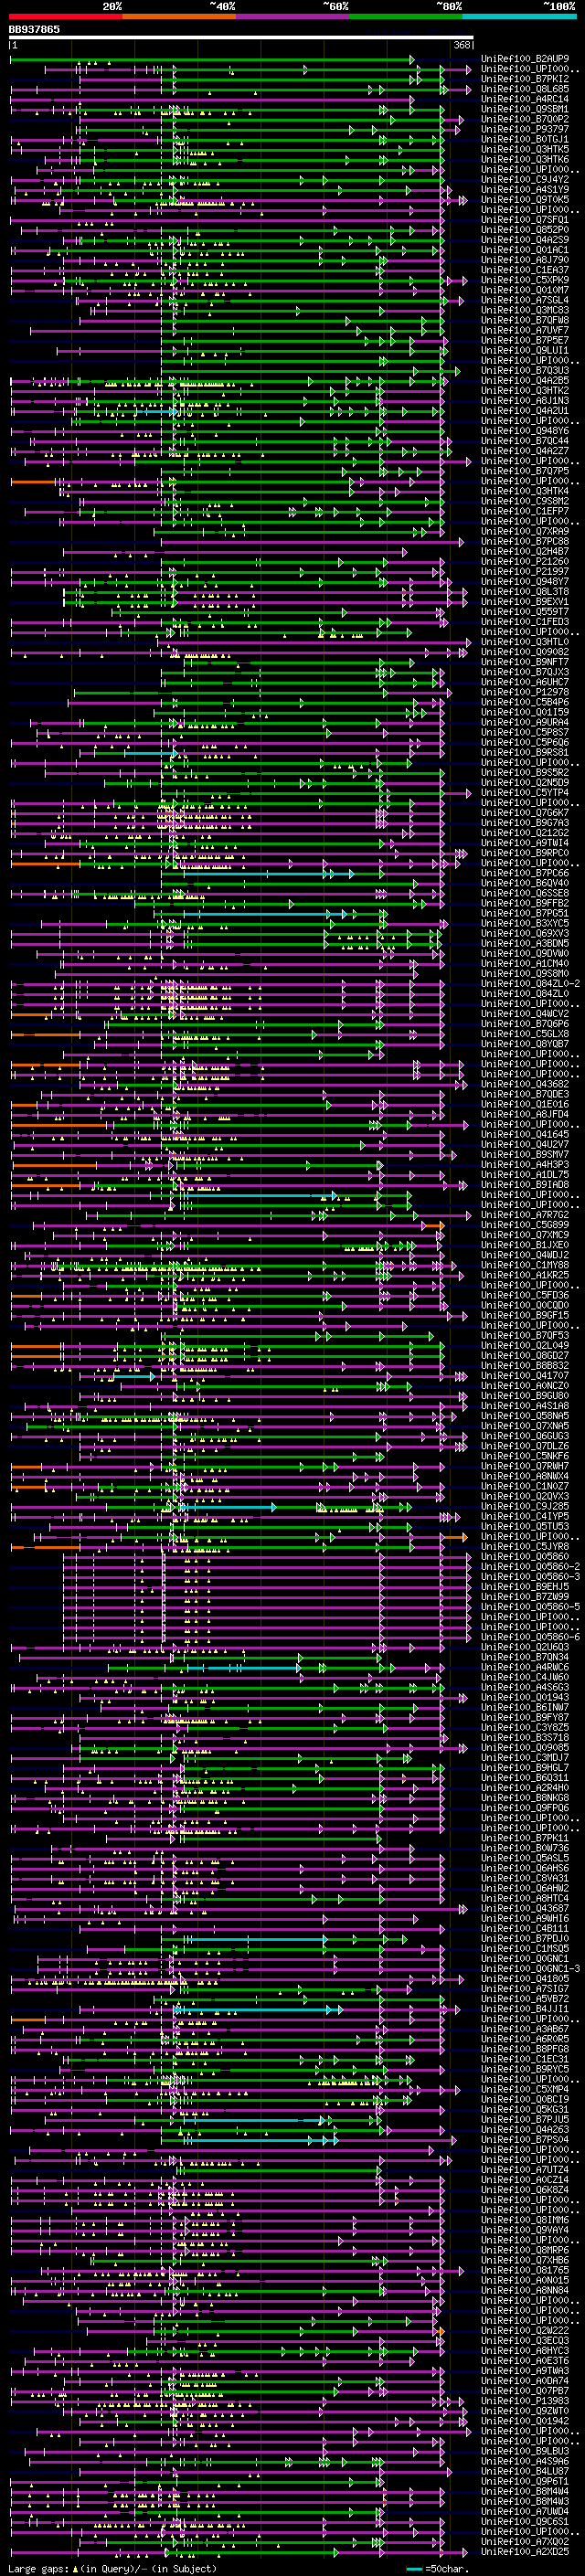Select the UniRef100_C5XPK9 label
Image resolution: width=585 pixels, height=2576 pixels.
tap(525, 280)
